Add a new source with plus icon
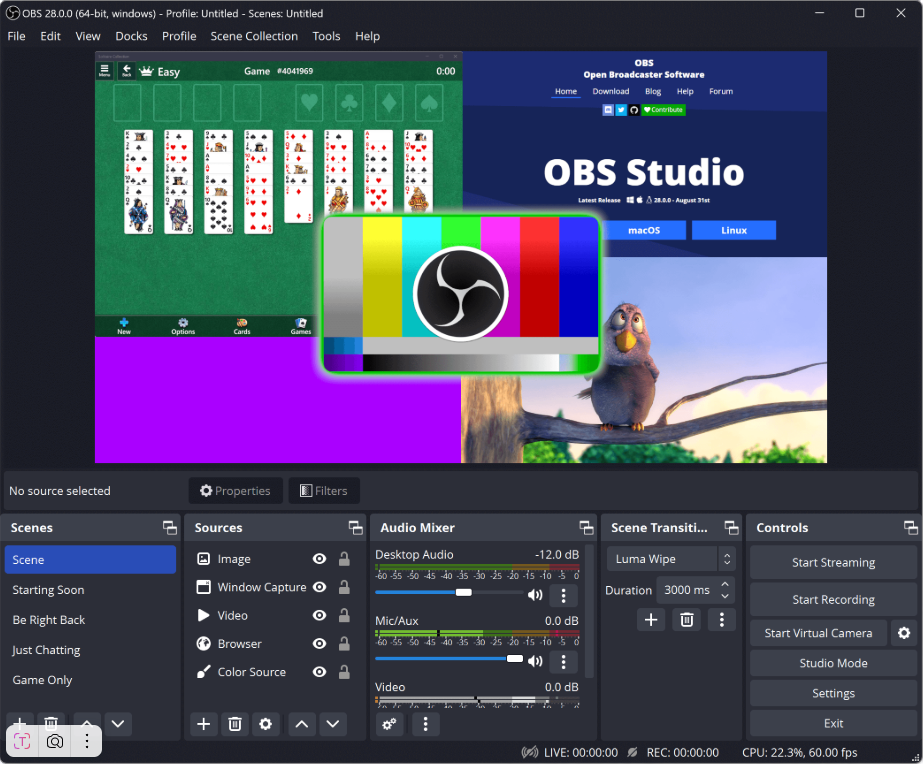The width and height of the screenshot is (923, 764). 204,724
